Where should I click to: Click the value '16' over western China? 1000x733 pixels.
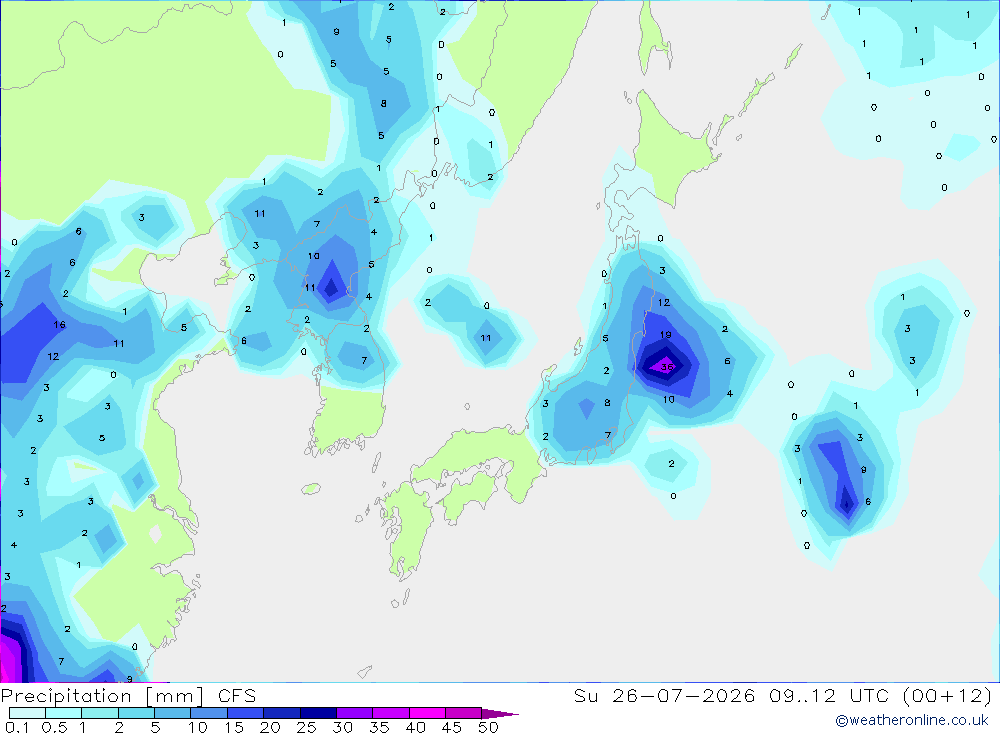[59, 325]
